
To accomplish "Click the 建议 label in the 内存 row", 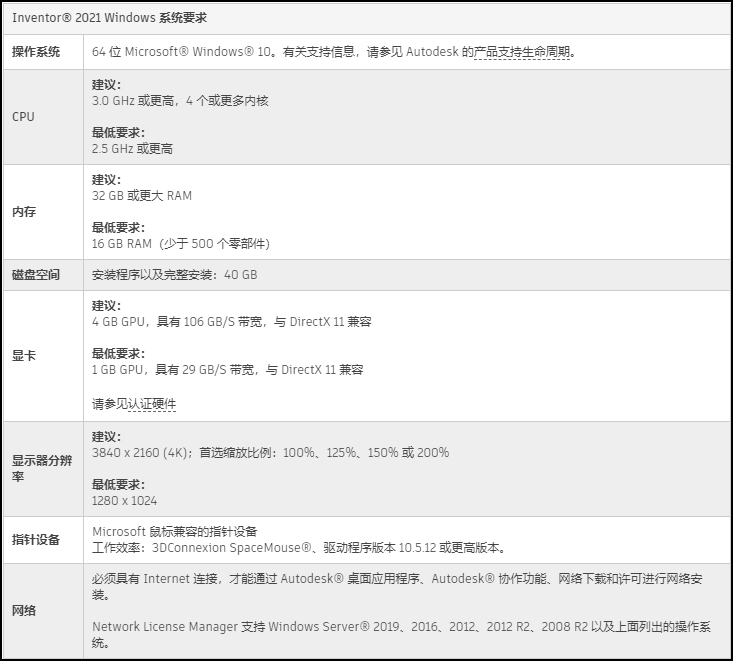I will pos(106,180).
